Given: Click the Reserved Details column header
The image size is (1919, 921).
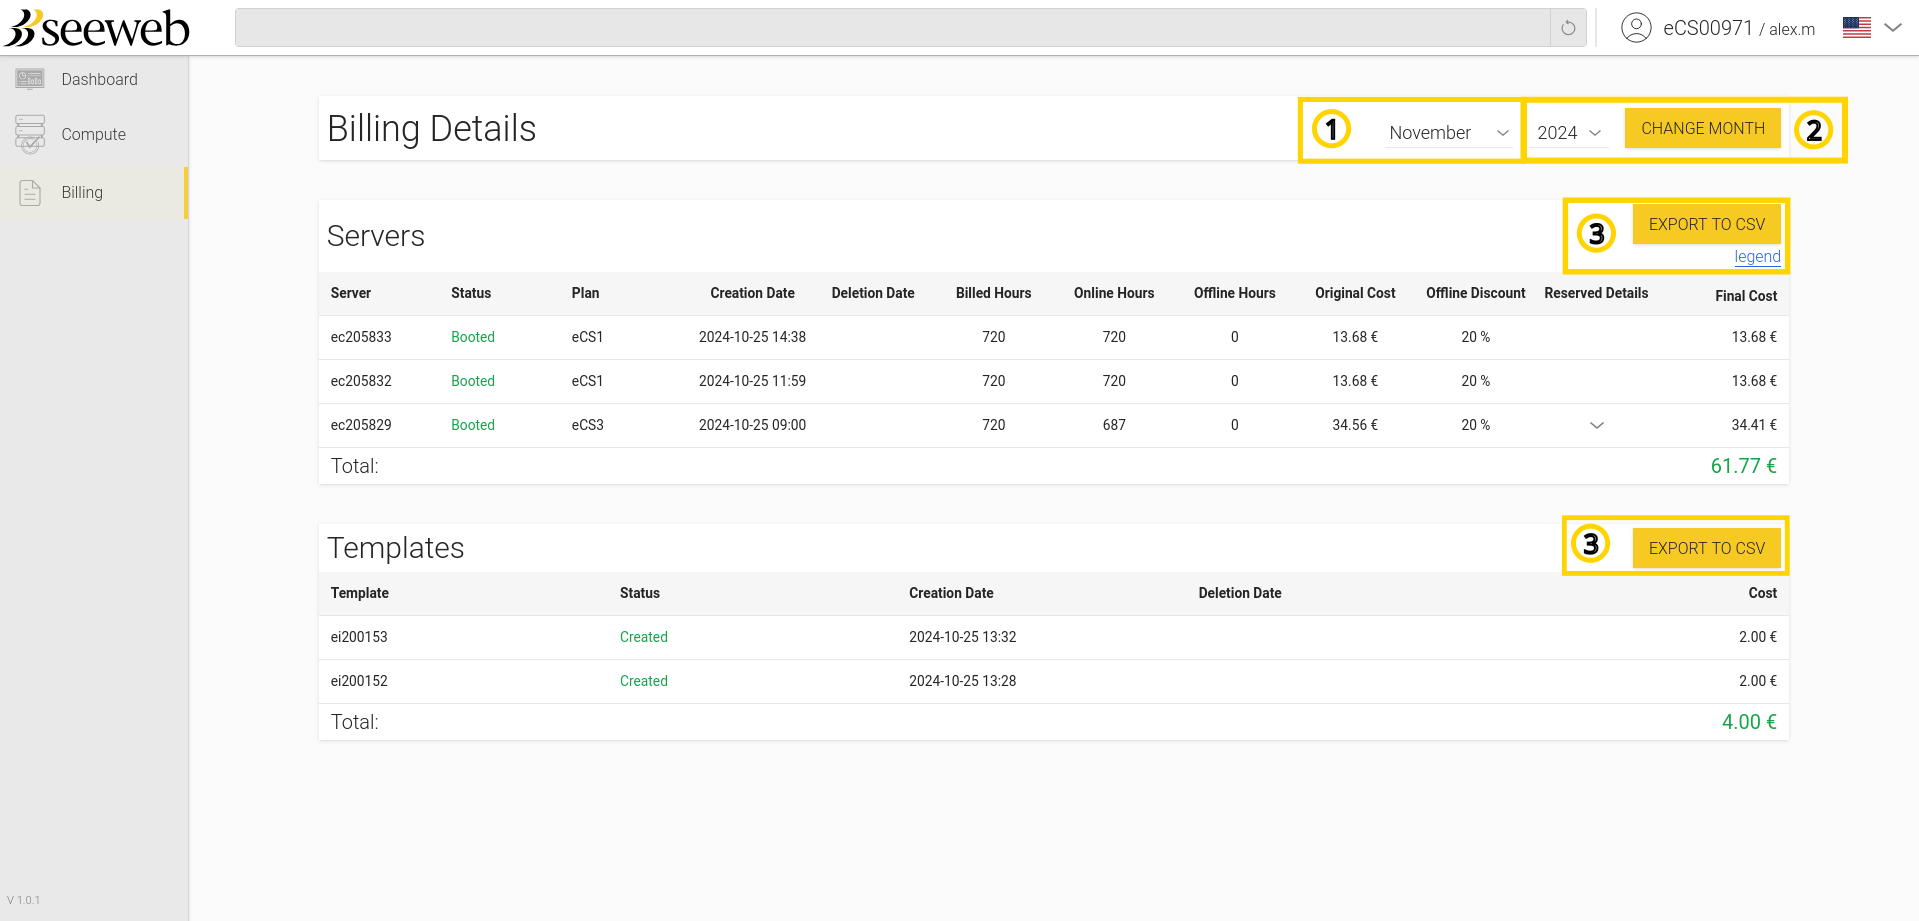Looking at the screenshot, I should coord(1596,293).
